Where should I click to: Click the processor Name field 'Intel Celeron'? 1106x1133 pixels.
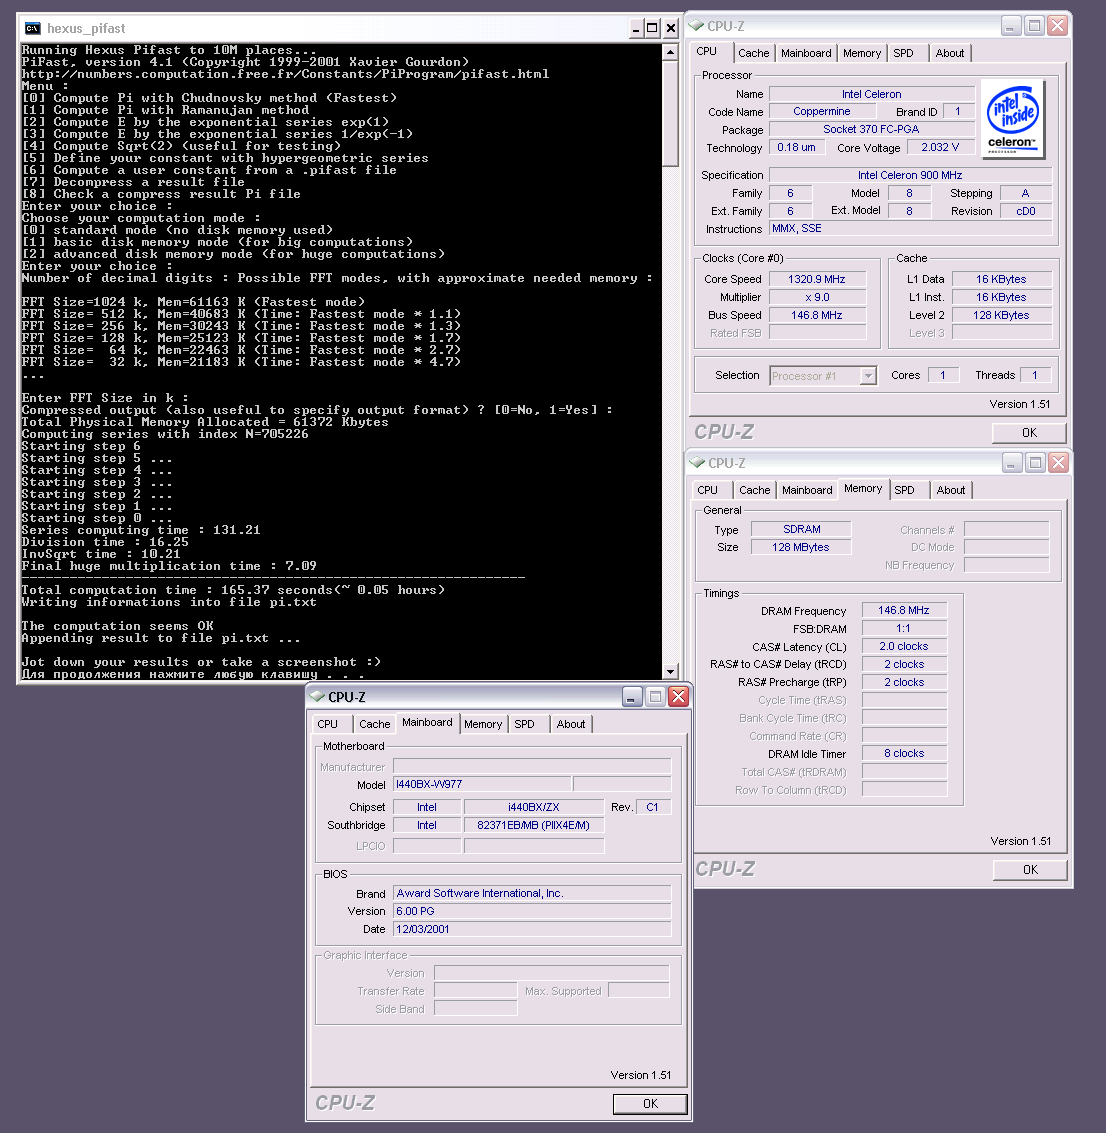click(871, 94)
